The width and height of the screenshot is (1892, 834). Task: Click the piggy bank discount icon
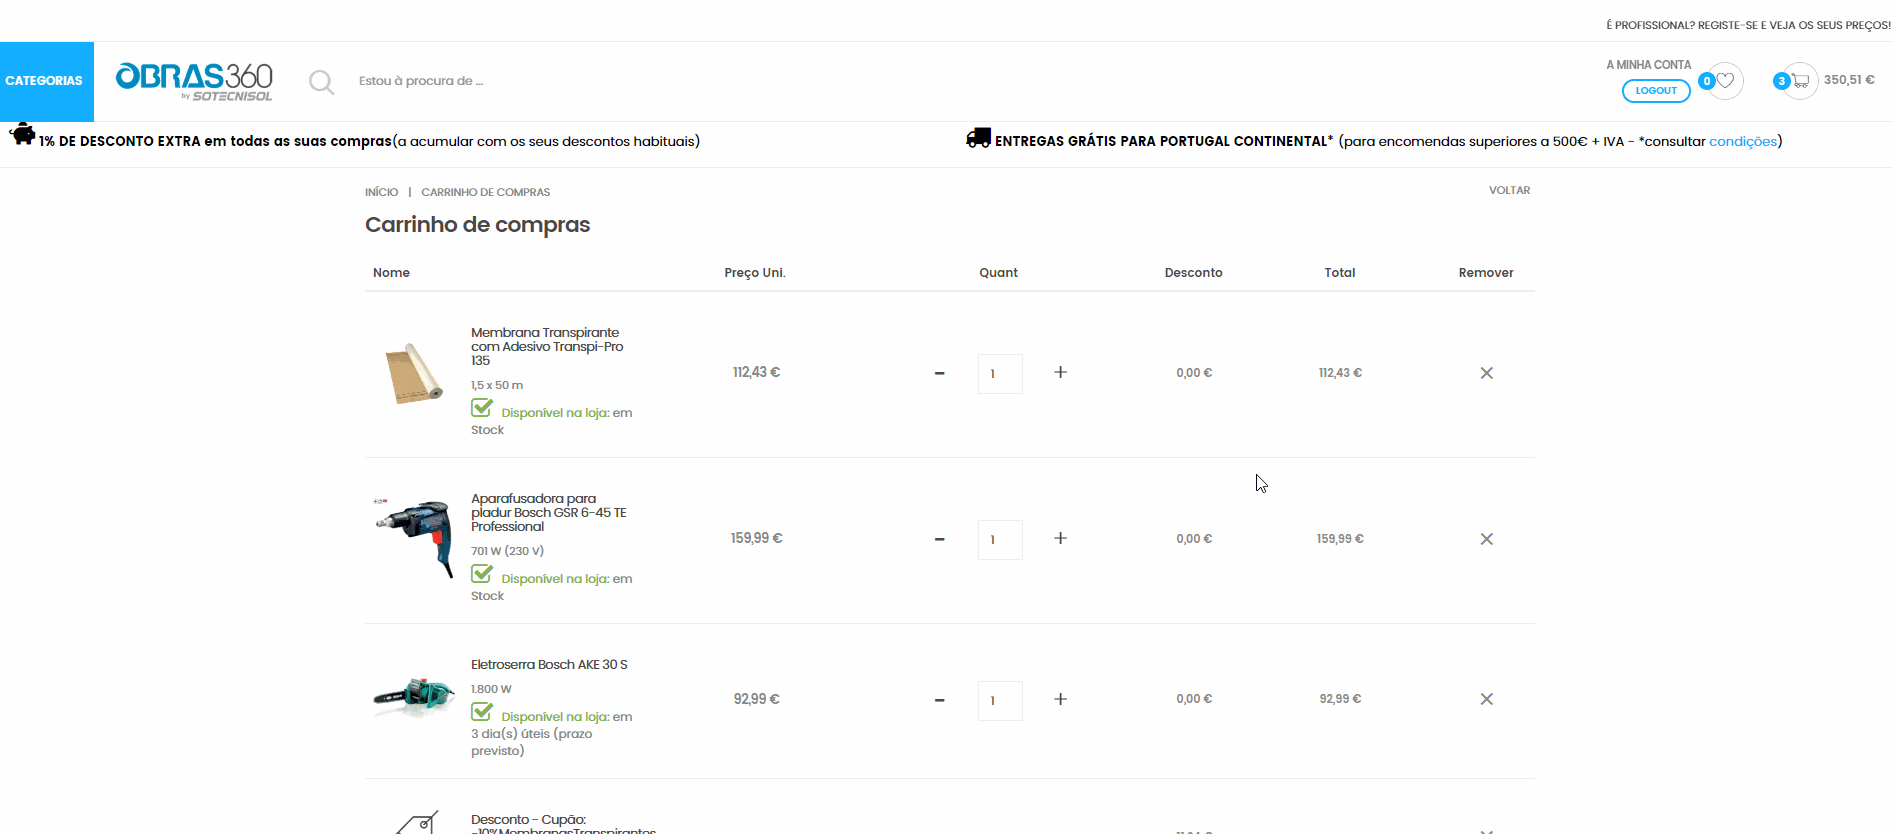pos(22,134)
